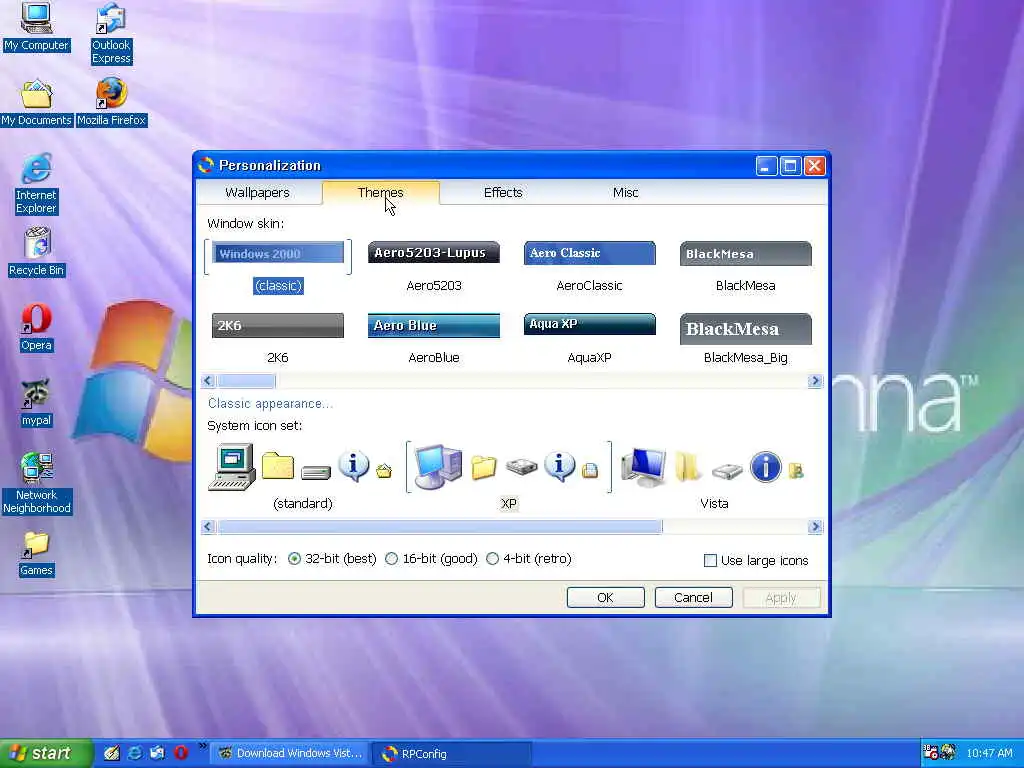Open Network Neighborhood icon
This screenshot has width=1024, height=768.
click(37, 483)
